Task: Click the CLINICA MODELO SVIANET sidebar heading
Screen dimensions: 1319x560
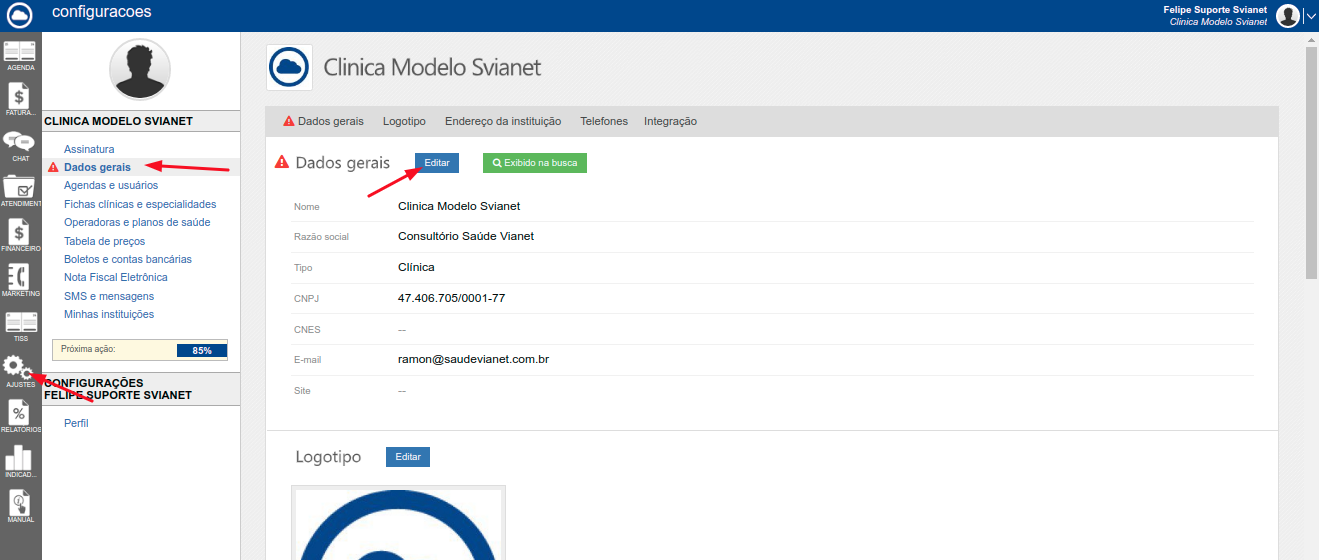Action: point(119,121)
